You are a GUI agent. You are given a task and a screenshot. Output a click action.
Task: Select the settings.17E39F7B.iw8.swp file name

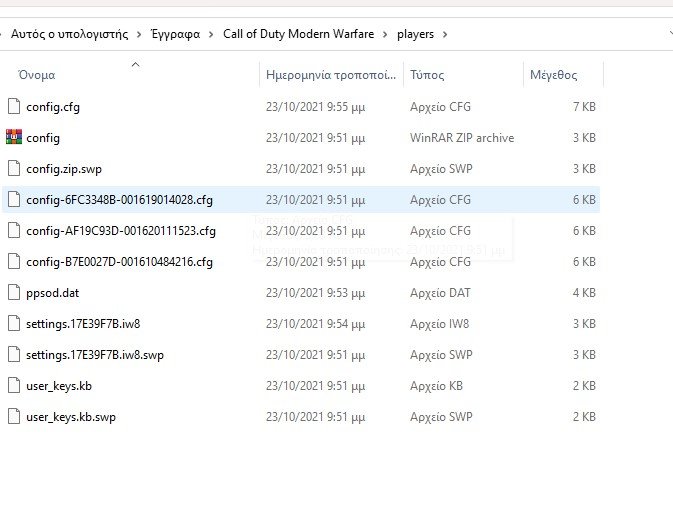95,355
